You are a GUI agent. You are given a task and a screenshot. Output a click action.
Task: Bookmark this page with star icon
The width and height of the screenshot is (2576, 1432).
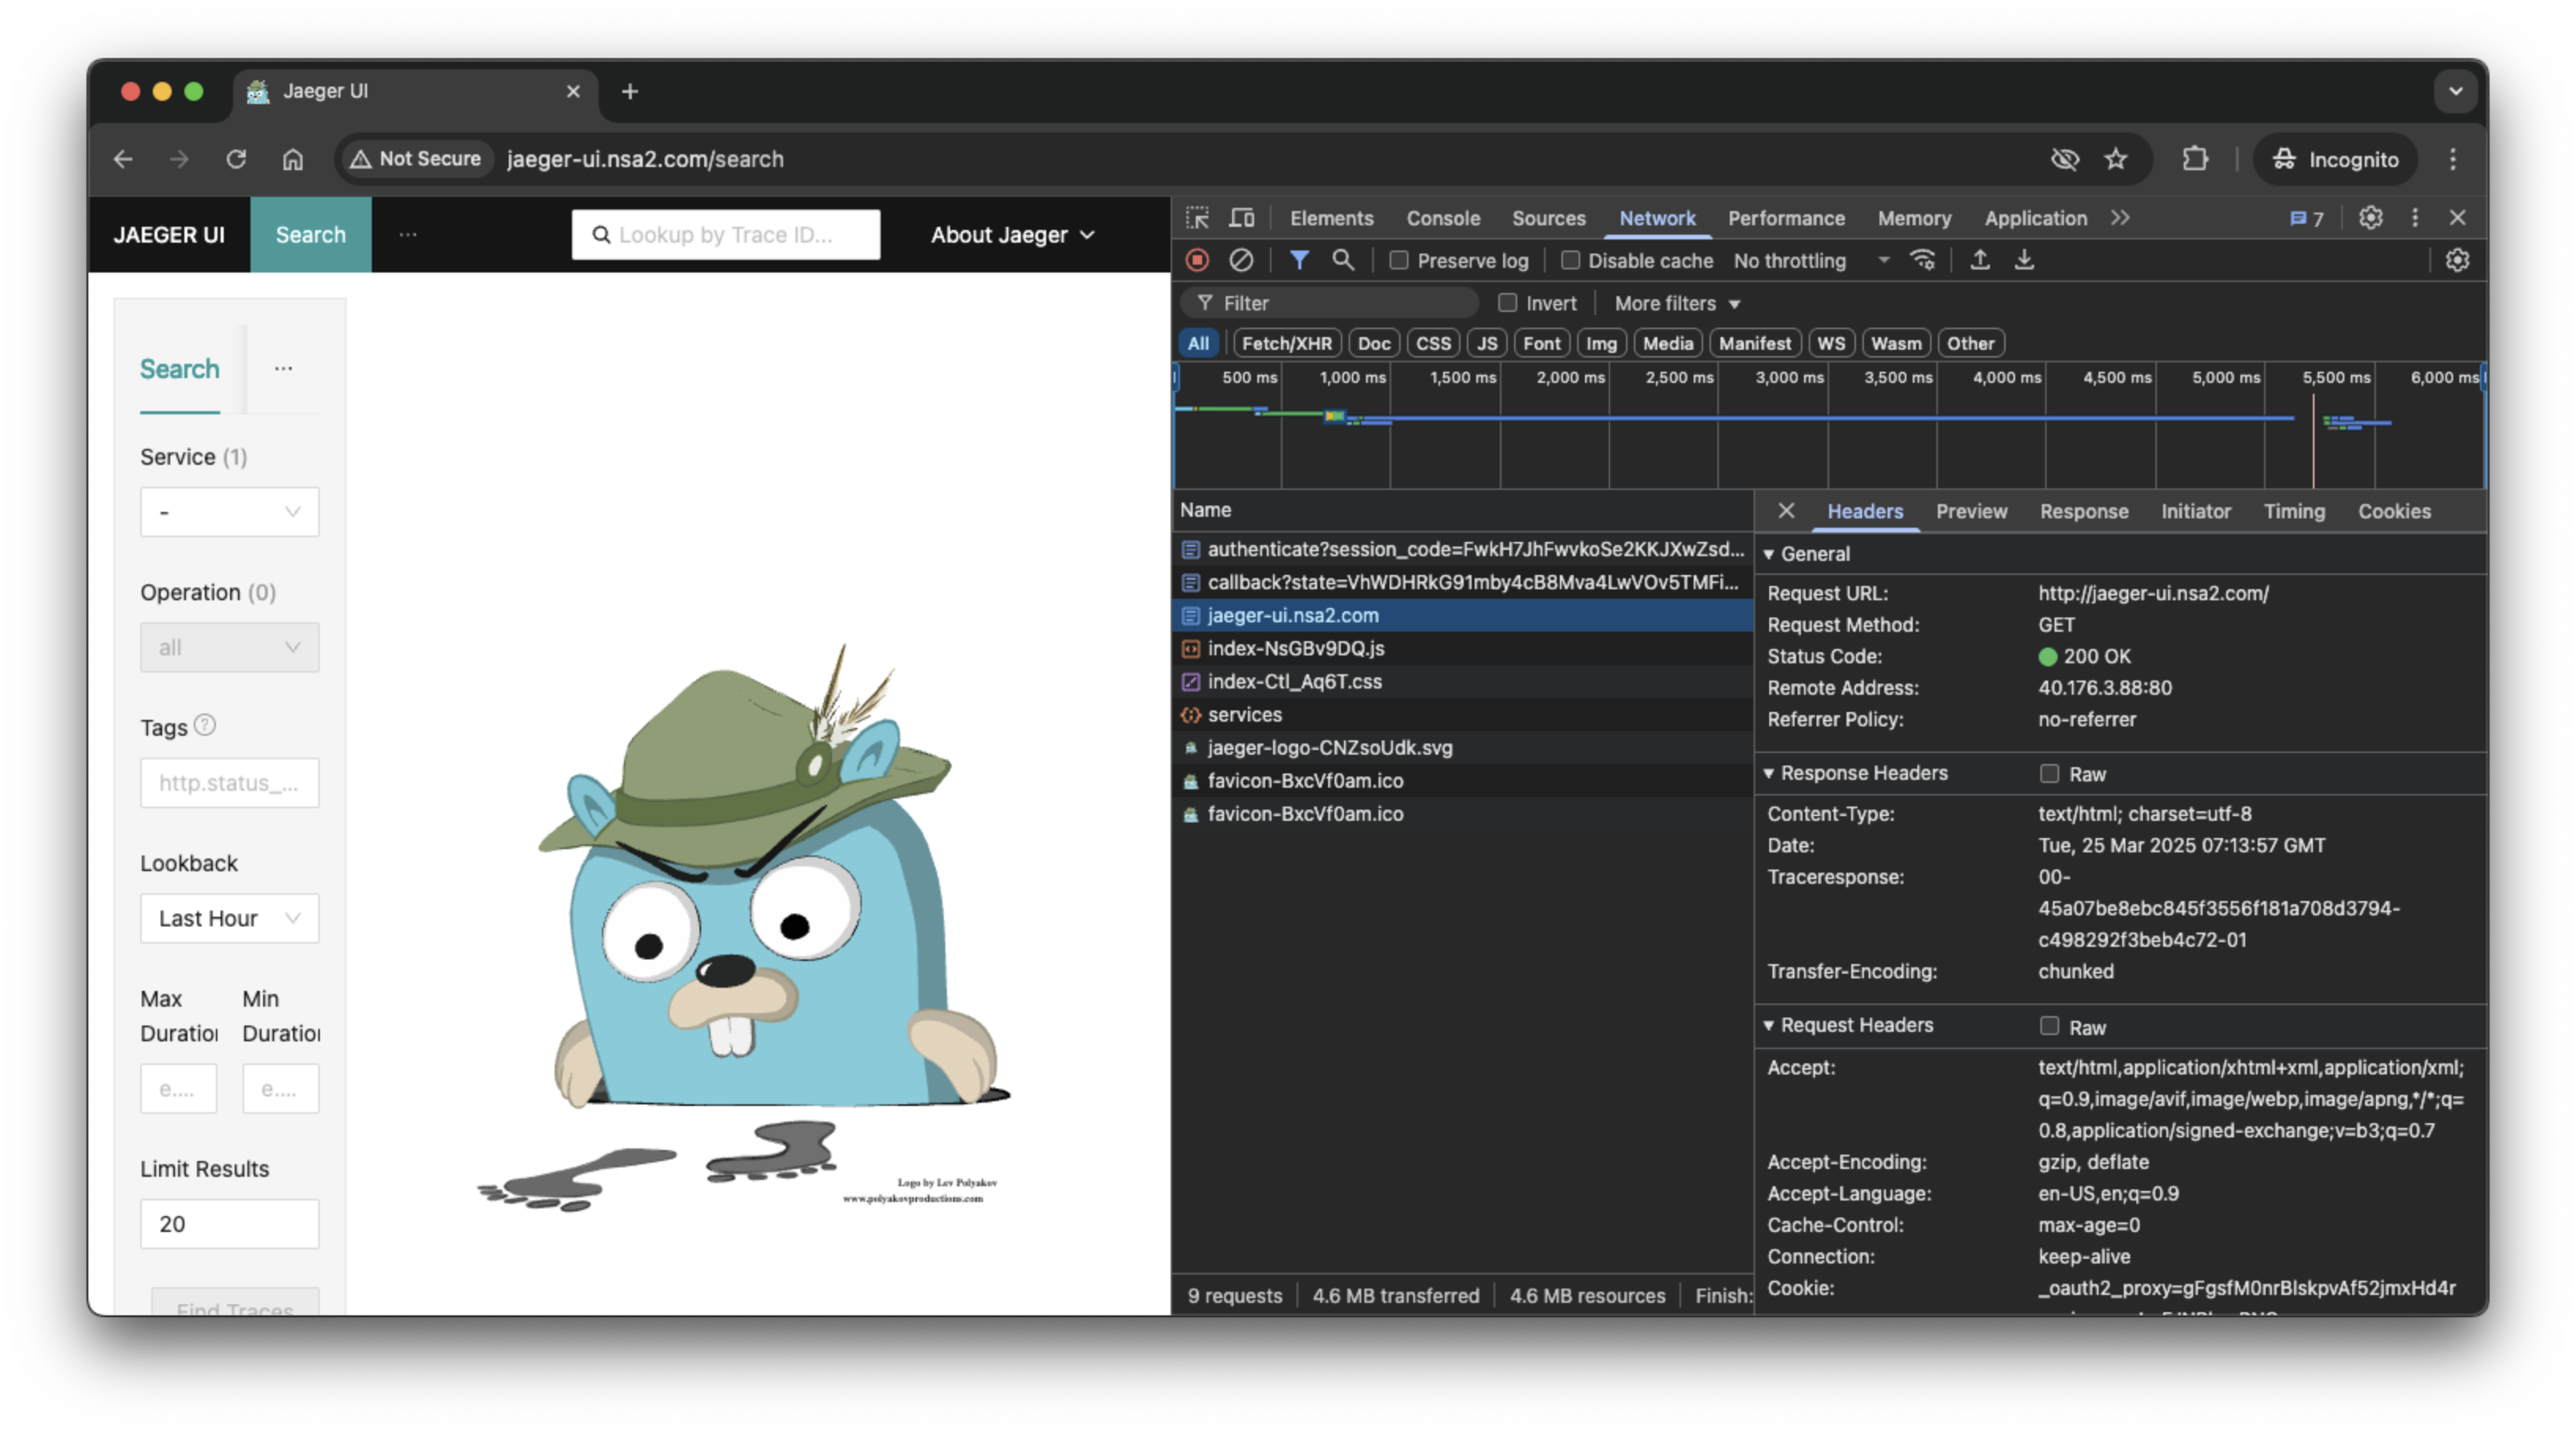(x=2115, y=159)
